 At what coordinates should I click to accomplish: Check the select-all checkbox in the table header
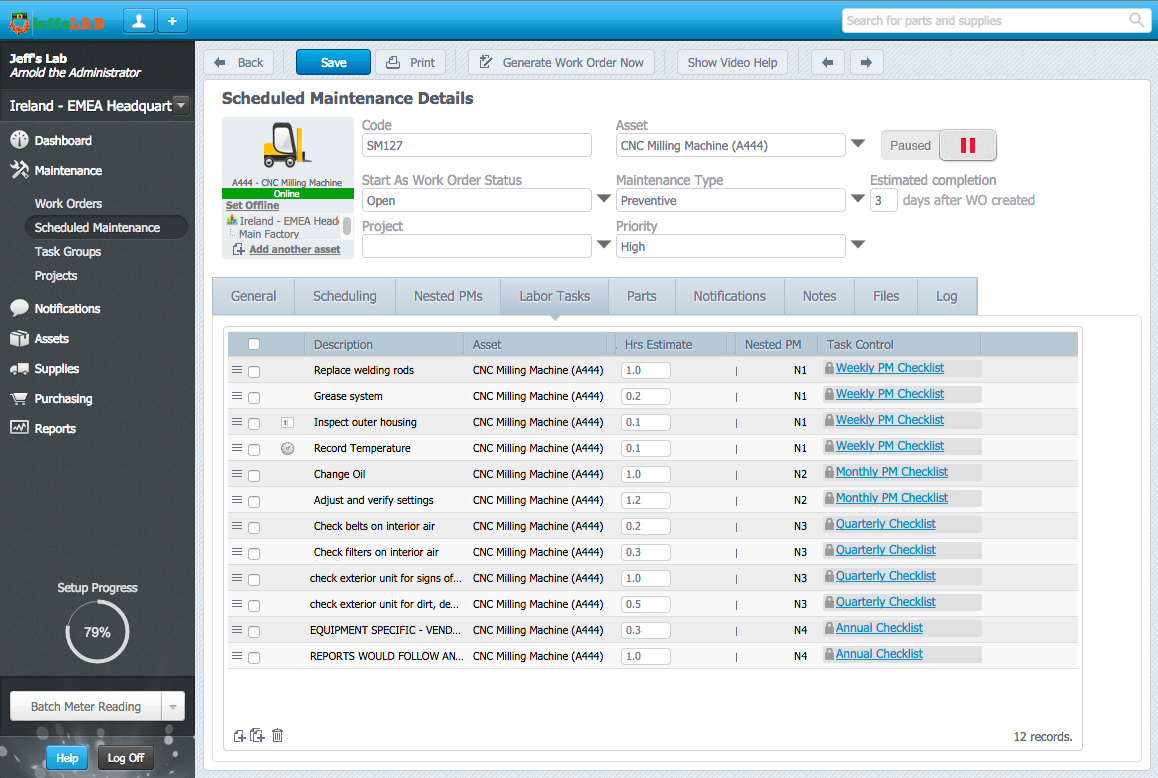(x=254, y=343)
